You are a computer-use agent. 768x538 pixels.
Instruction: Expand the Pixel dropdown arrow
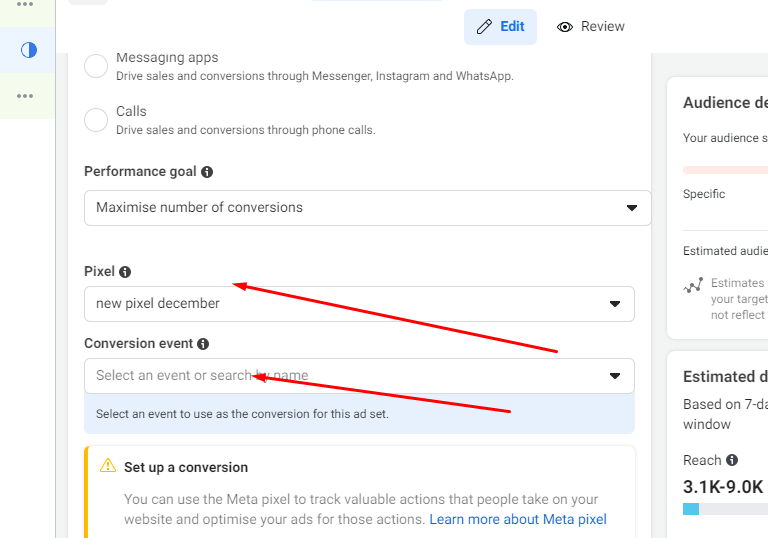point(615,304)
